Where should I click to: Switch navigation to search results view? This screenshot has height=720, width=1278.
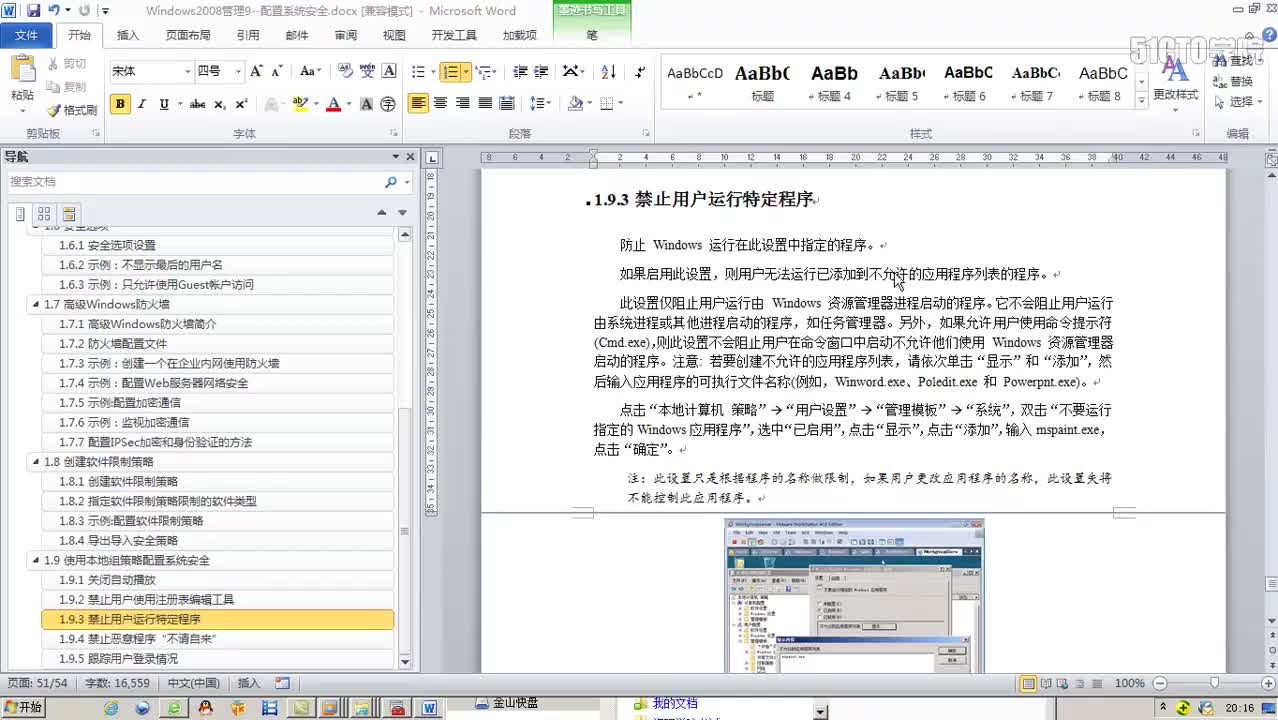coord(68,214)
